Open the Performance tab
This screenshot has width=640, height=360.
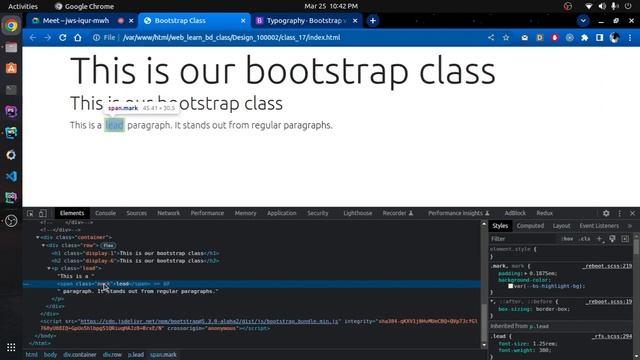click(207, 213)
